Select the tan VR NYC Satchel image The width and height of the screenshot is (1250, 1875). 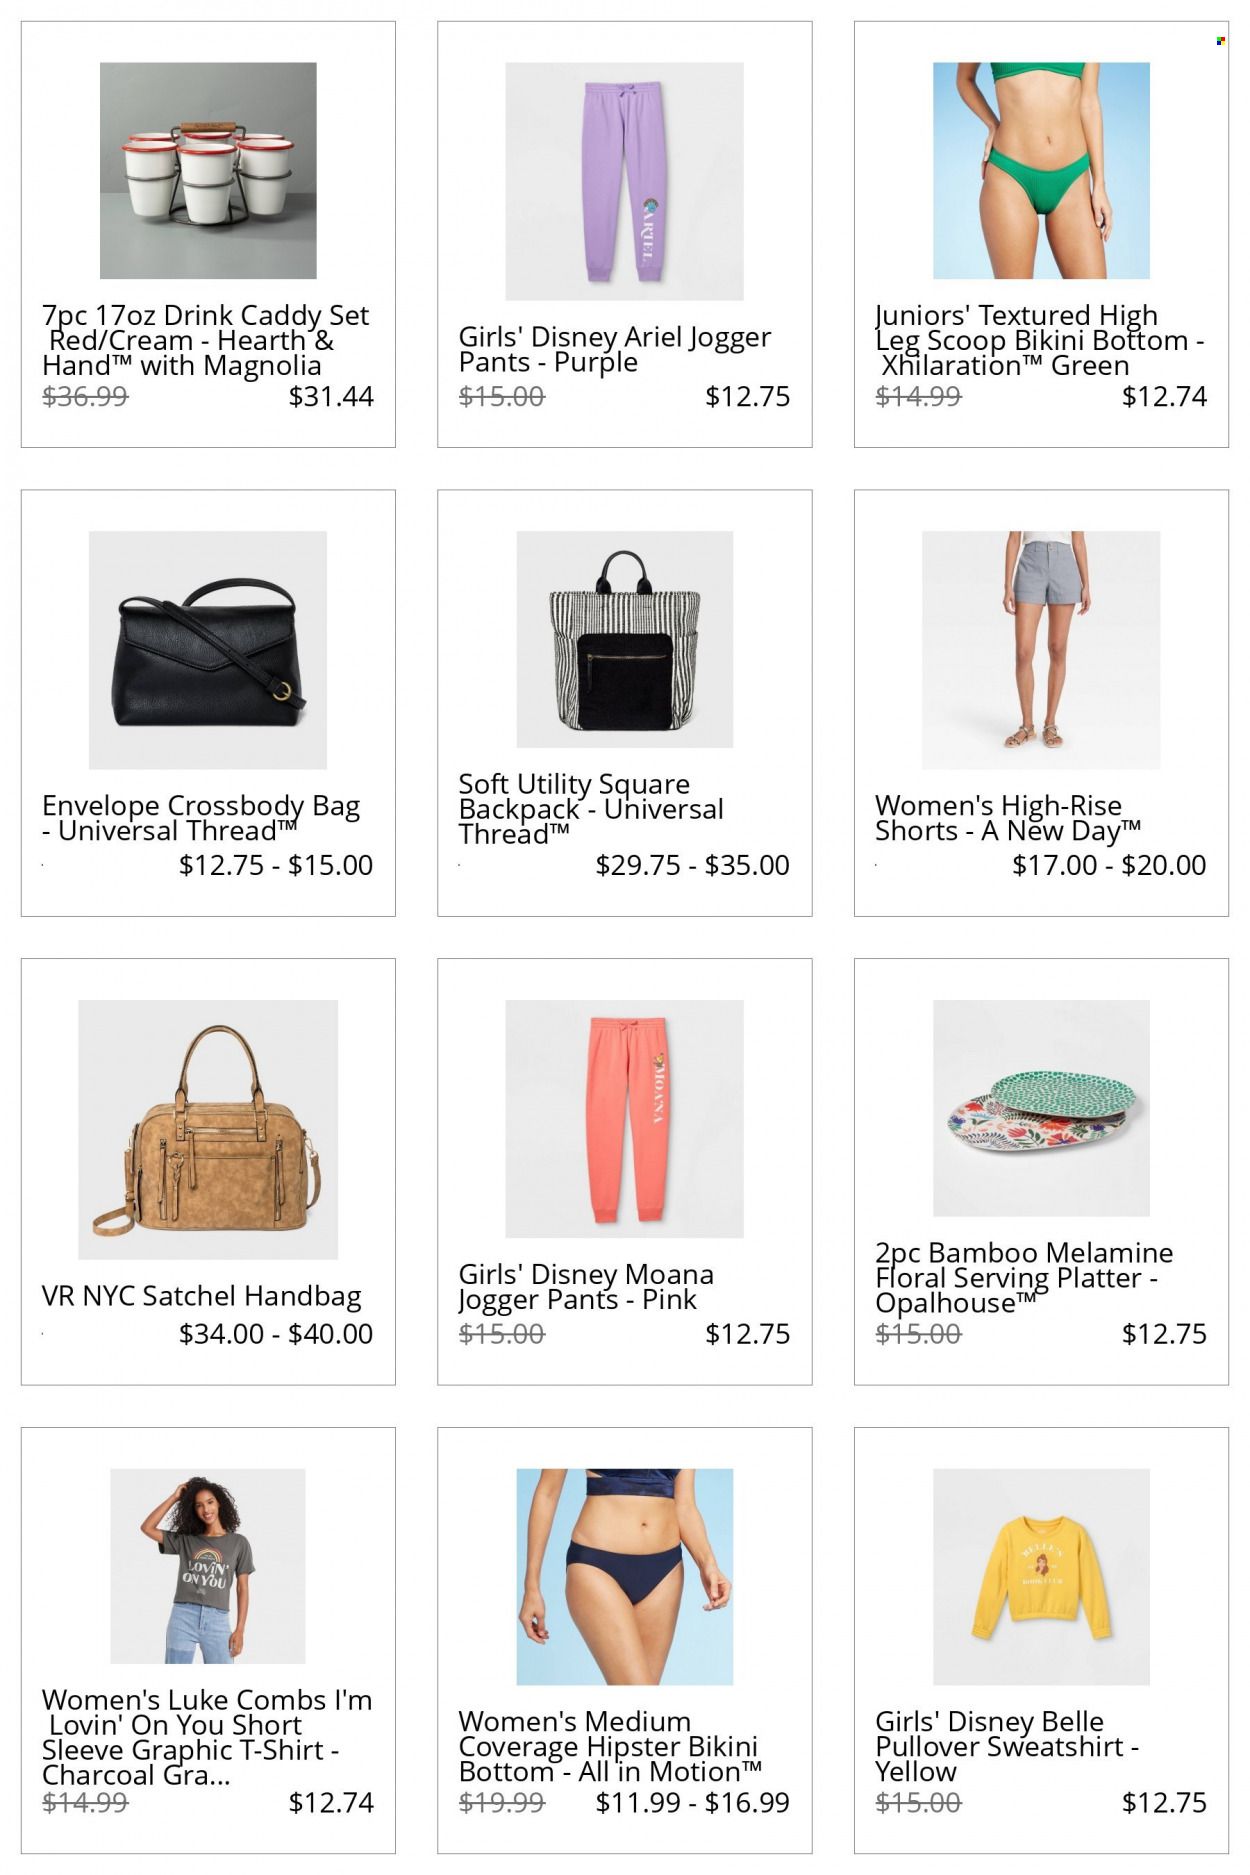(x=208, y=1129)
